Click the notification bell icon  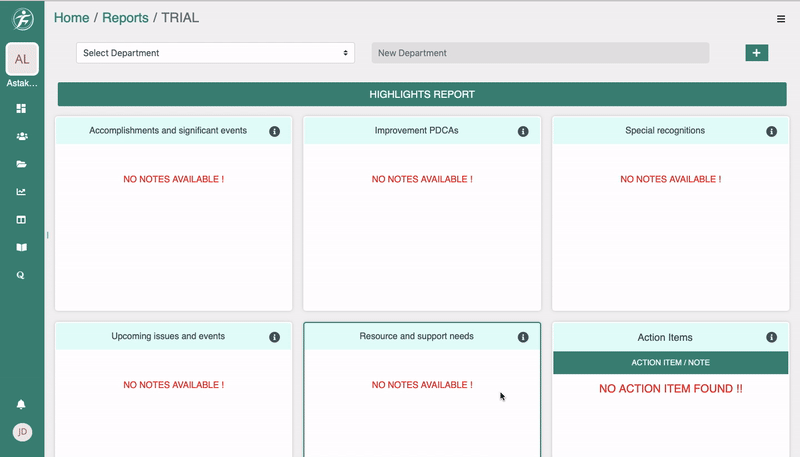[x=21, y=404]
